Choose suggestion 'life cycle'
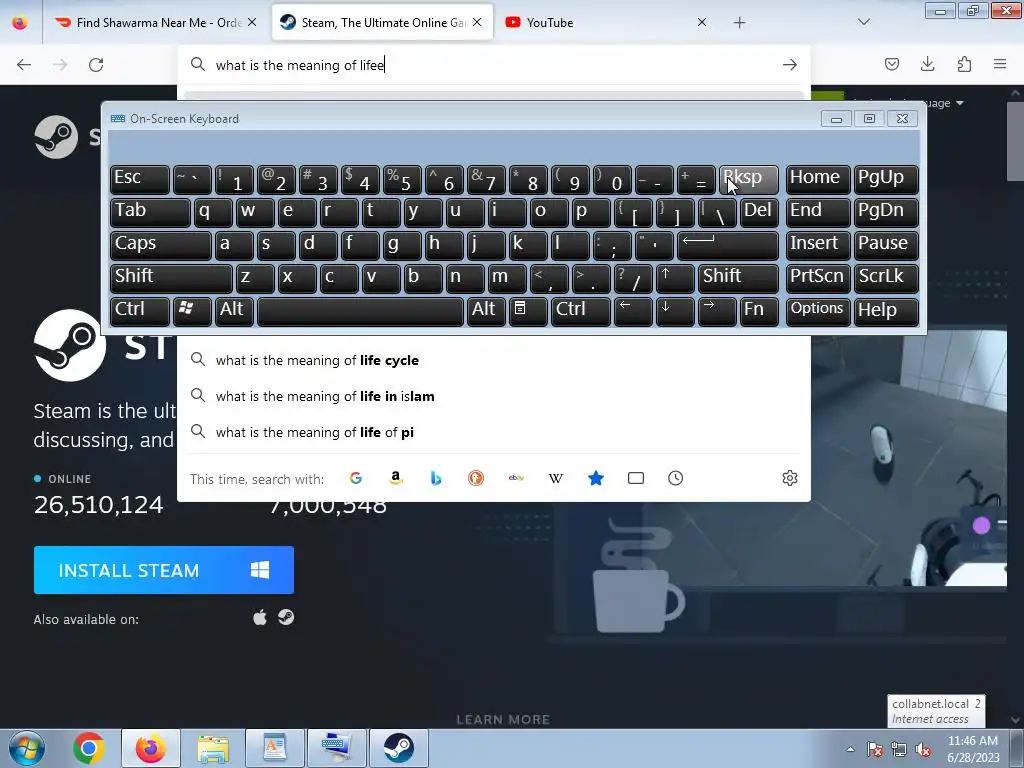 click(494, 360)
